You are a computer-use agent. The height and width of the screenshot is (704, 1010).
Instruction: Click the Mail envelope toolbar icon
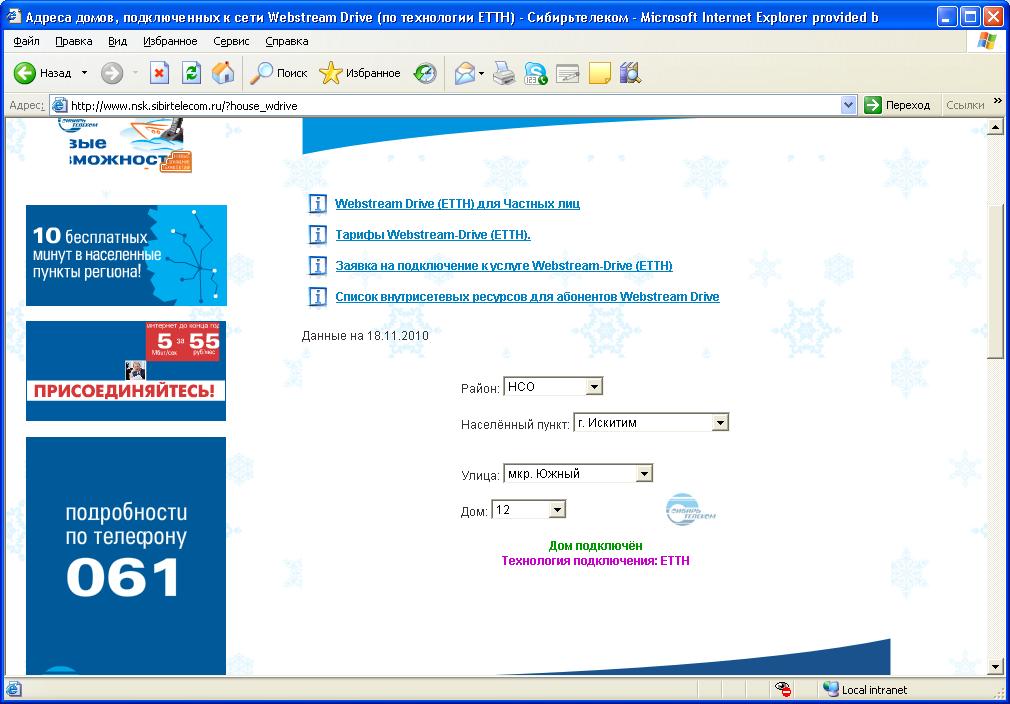[465, 73]
